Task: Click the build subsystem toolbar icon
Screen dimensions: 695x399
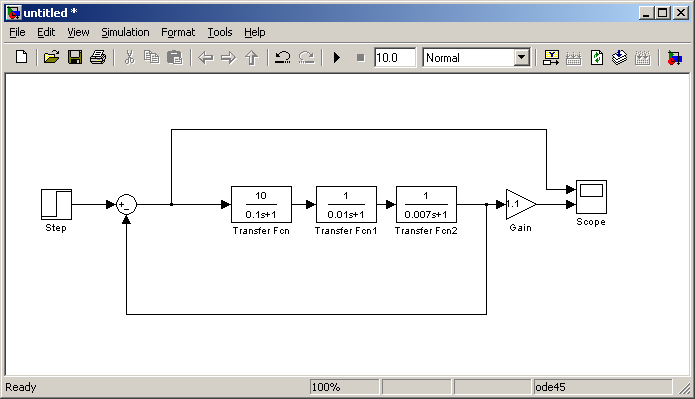Action: pyautogui.click(x=642, y=58)
